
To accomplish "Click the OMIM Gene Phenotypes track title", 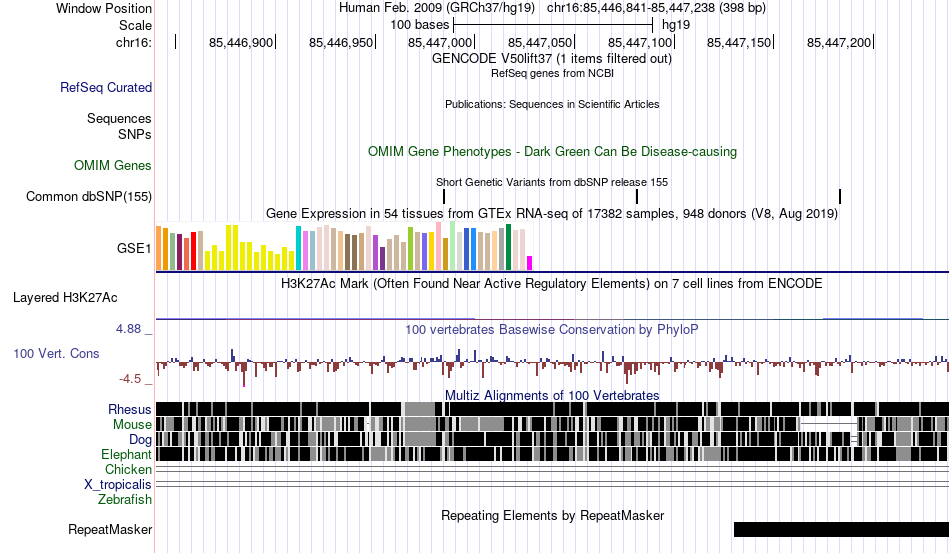I will (x=552, y=151).
